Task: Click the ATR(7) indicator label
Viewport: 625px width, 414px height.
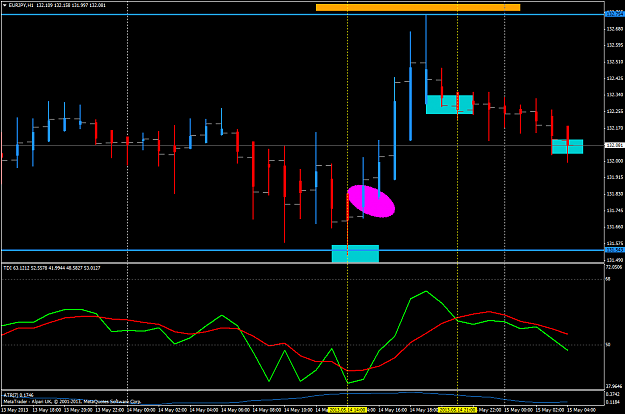Action: [x=19, y=396]
